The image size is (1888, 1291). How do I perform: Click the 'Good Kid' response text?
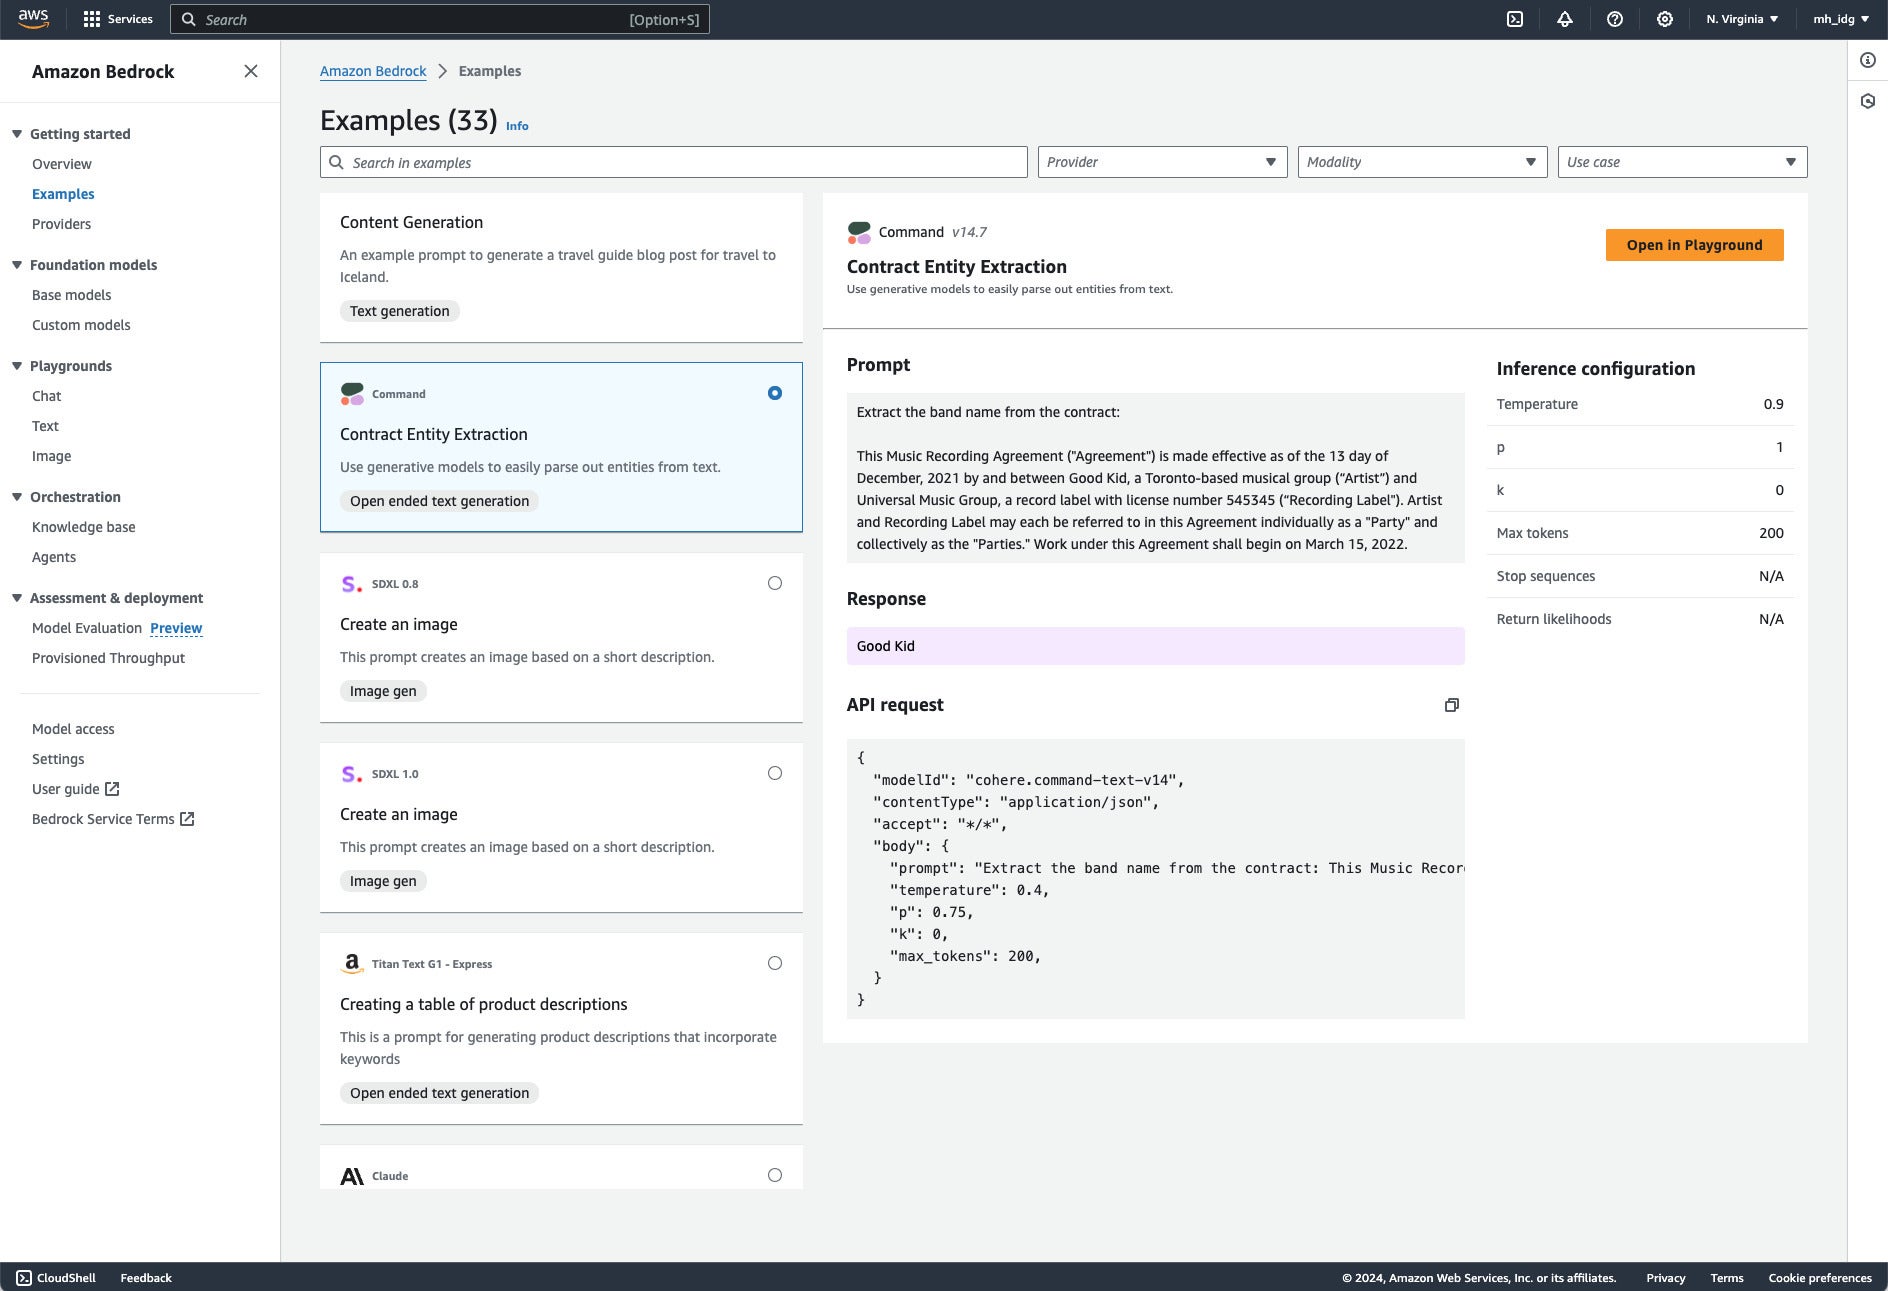click(885, 646)
